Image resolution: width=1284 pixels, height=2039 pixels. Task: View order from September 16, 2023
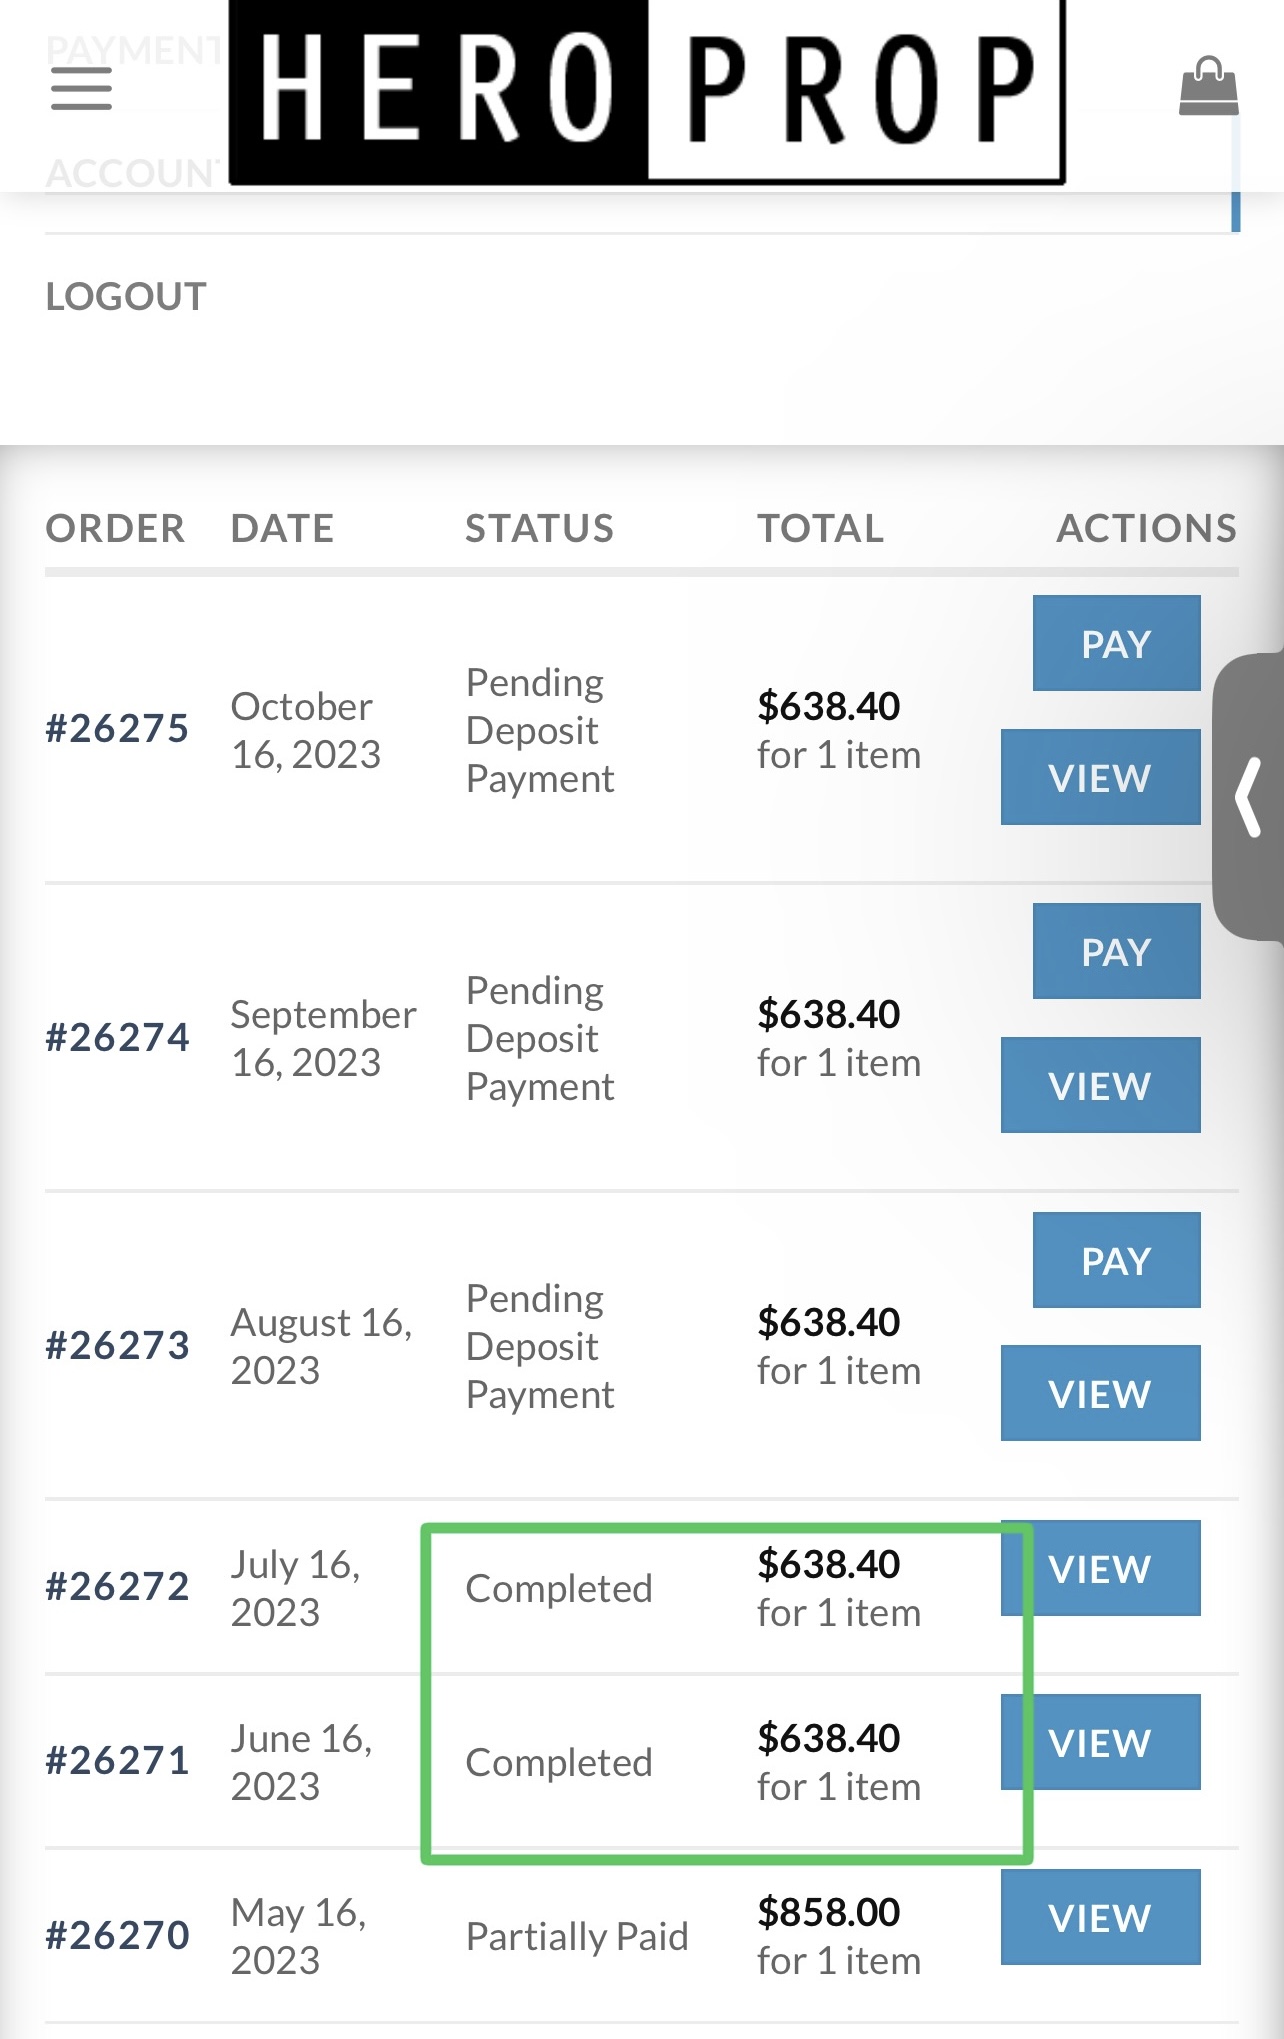tap(1100, 1085)
